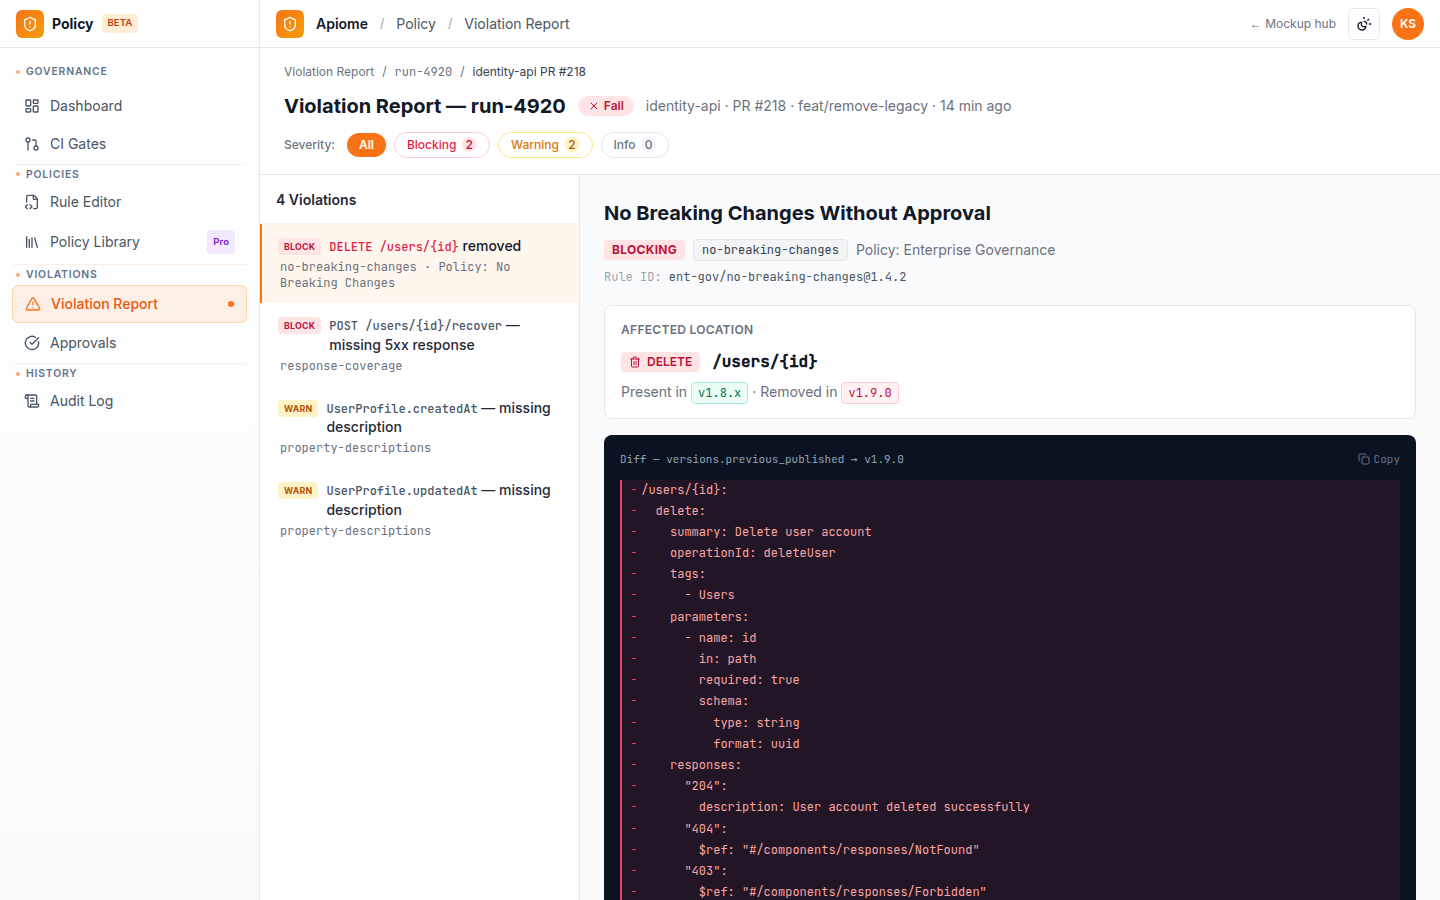
Task: Toggle the theme switch icon
Action: pos(1364,24)
